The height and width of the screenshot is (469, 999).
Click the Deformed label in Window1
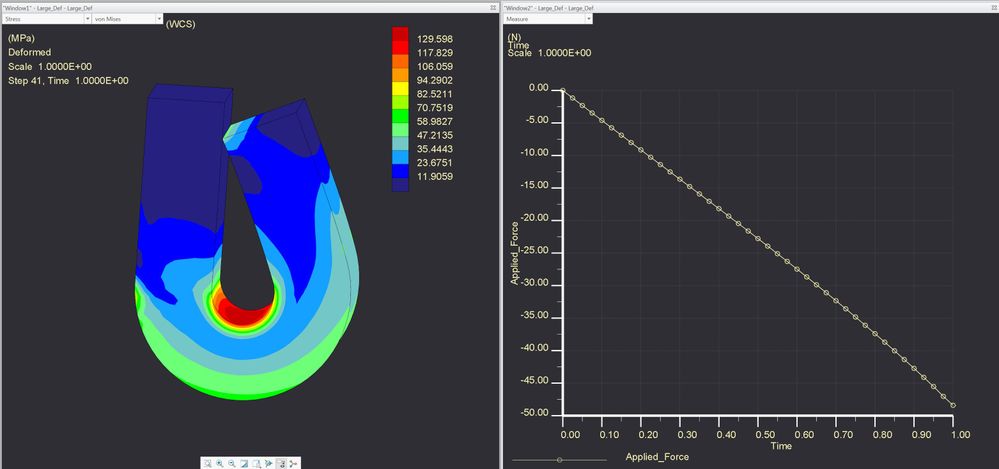click(29, 52)
